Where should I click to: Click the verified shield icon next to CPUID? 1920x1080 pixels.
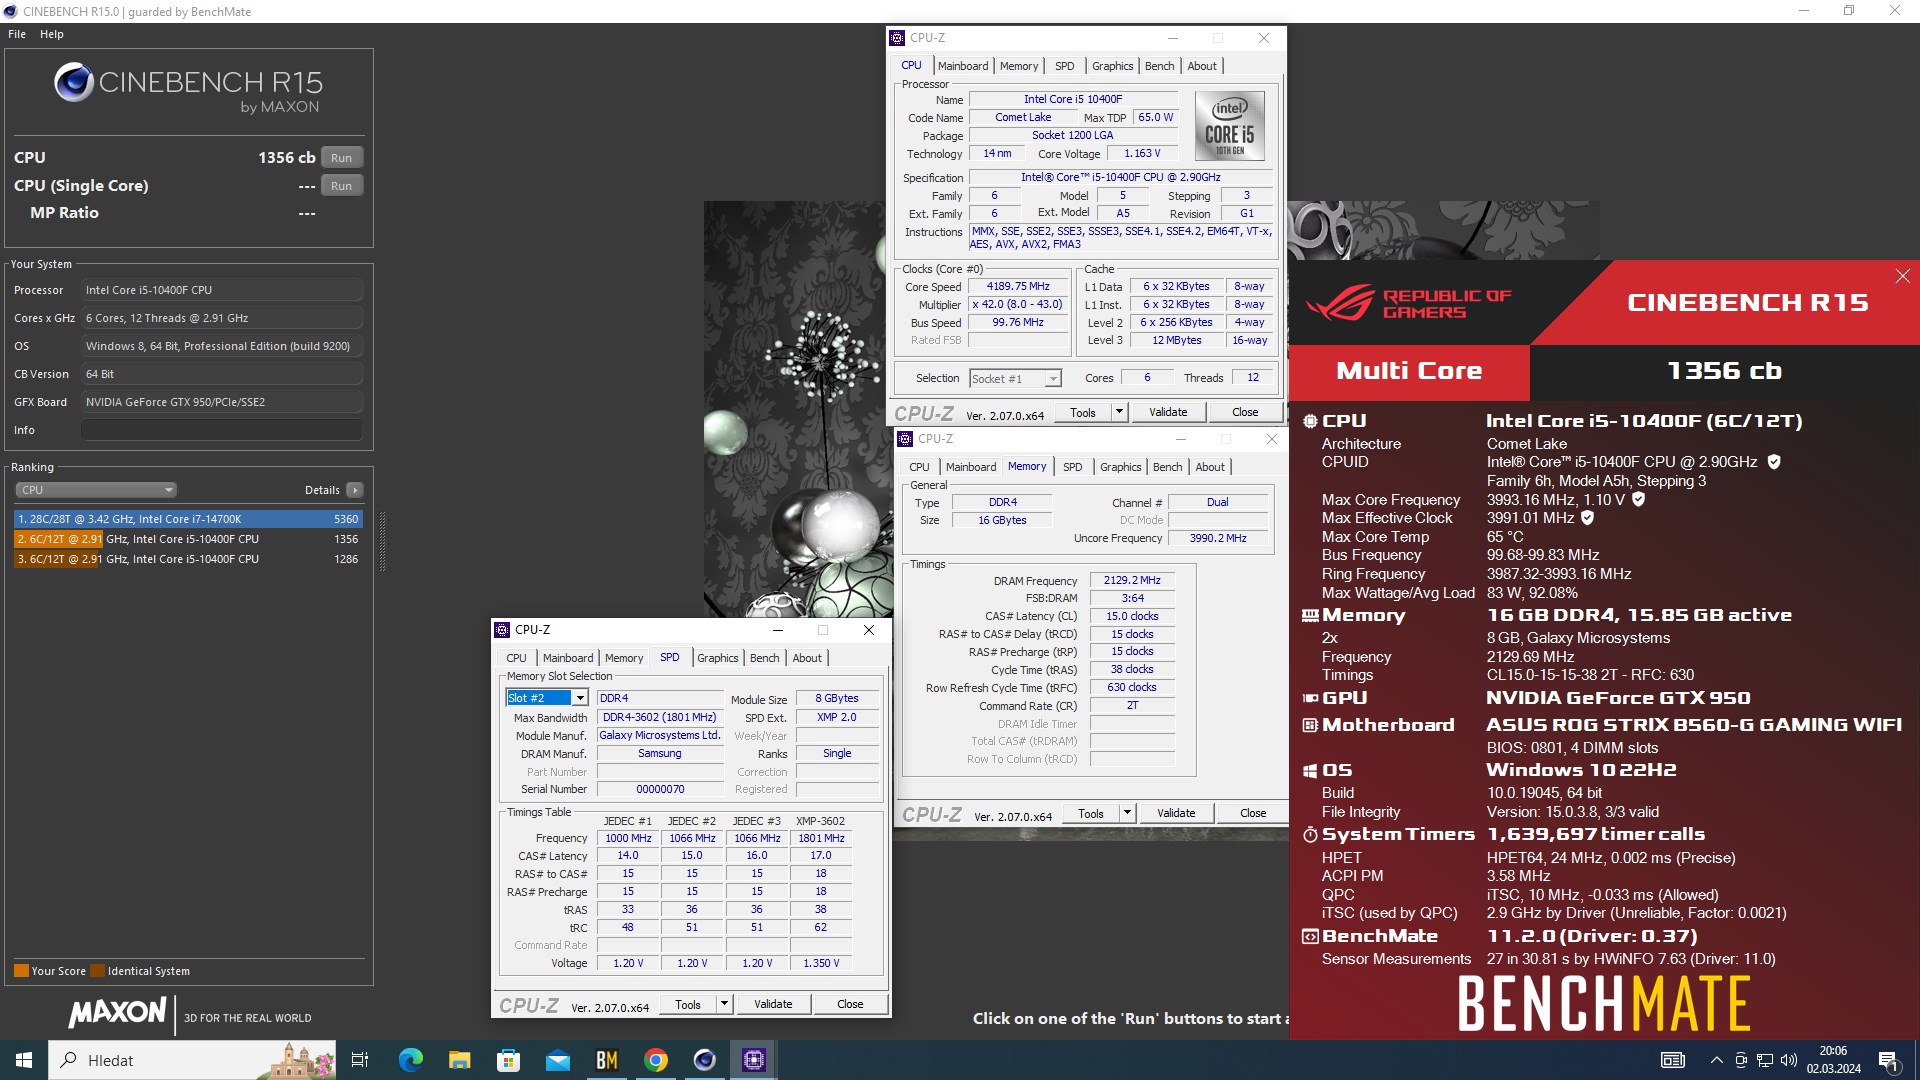(x=1774, y=462)
